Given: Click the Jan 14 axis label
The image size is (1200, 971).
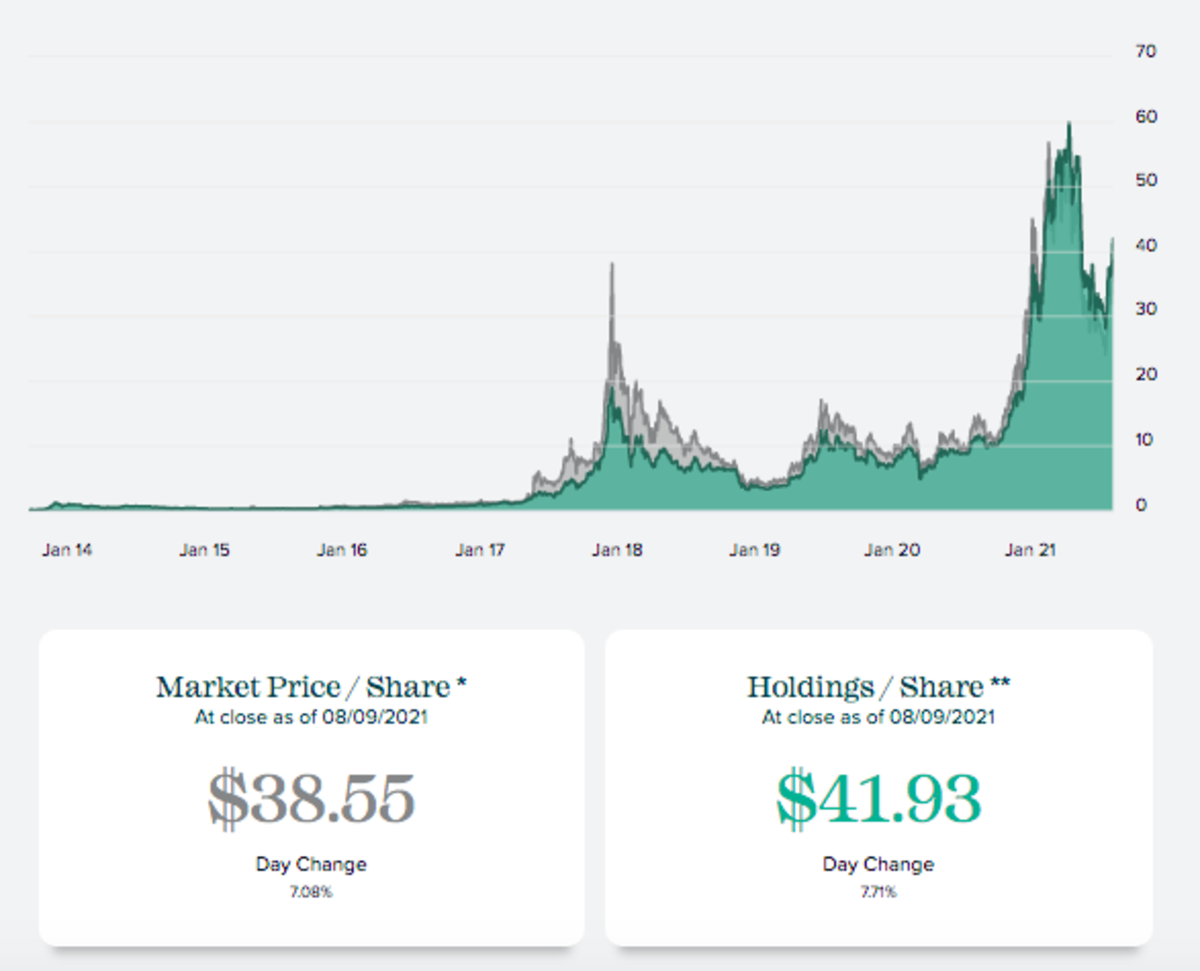Looking at the screenshot, I should 67,550.
